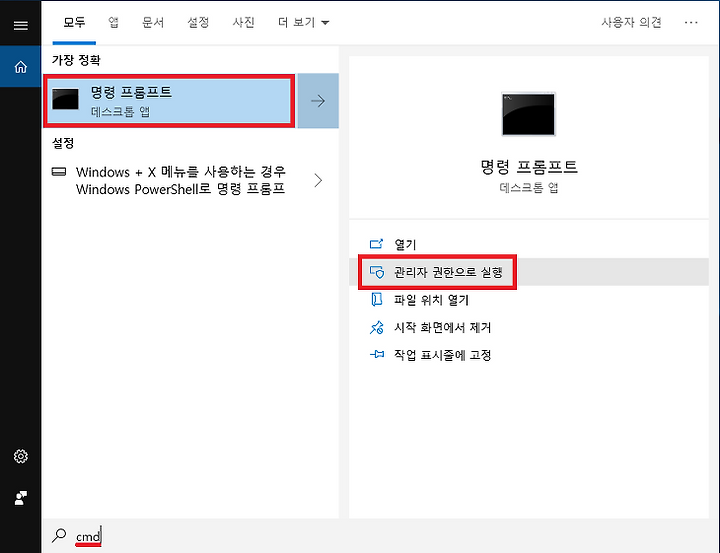The width and height of the screenshot is (720, 553).
Task: Switch to the 사진 tab
Action: click(243, 22)
